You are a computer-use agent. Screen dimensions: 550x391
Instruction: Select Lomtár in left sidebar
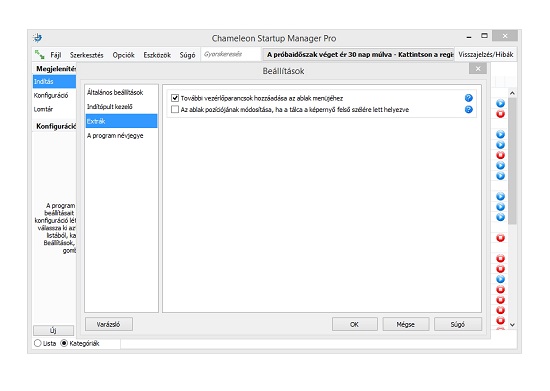(54, 109)
